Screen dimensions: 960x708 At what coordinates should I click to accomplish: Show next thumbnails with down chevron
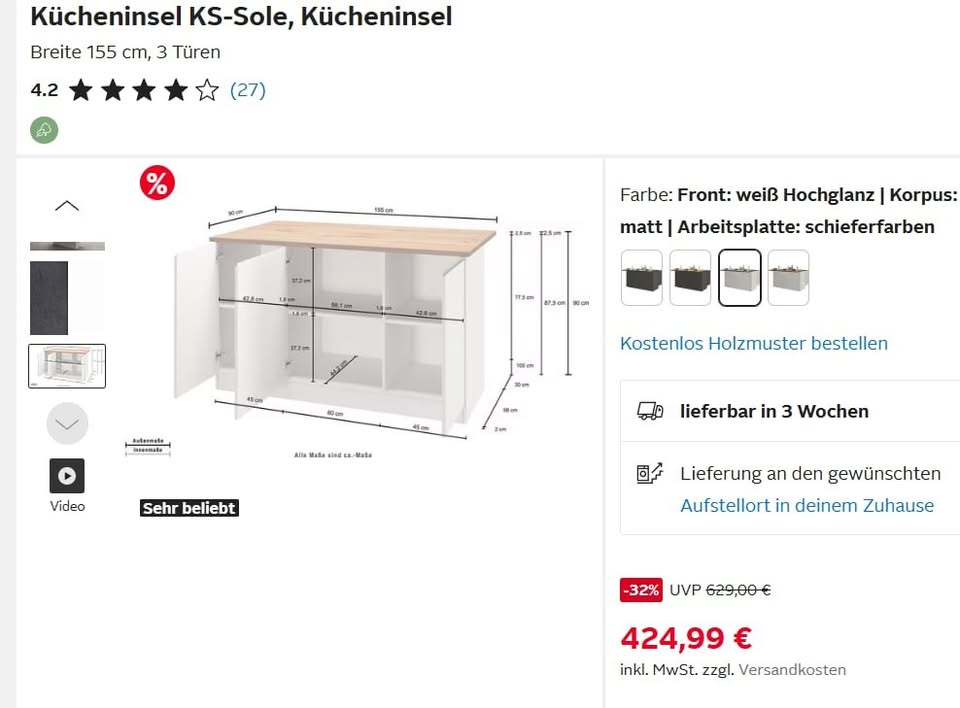pyautogui.click(x=67, y=423)
